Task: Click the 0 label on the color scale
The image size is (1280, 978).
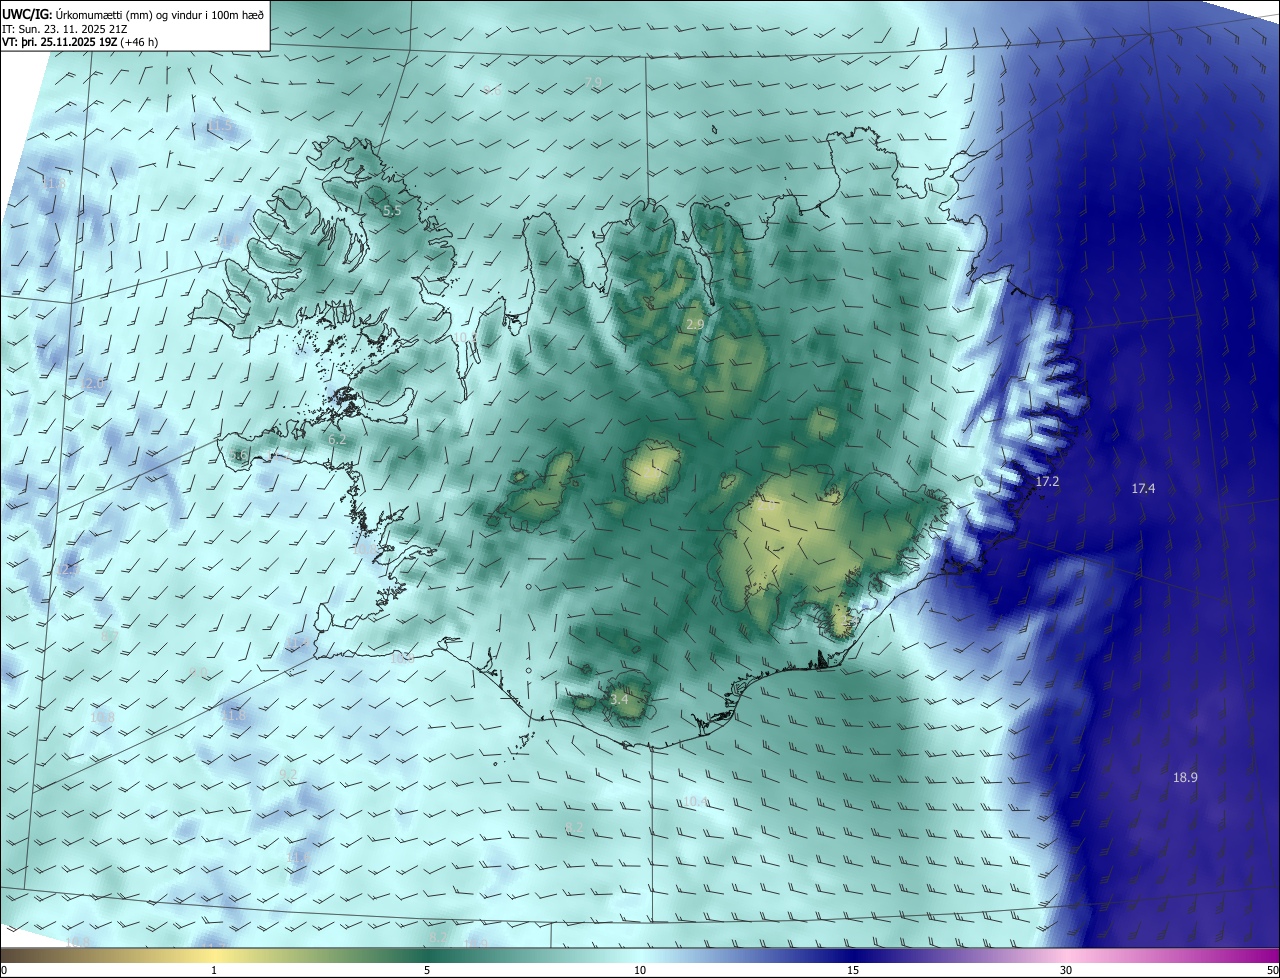Action: (x=3, y=971)
